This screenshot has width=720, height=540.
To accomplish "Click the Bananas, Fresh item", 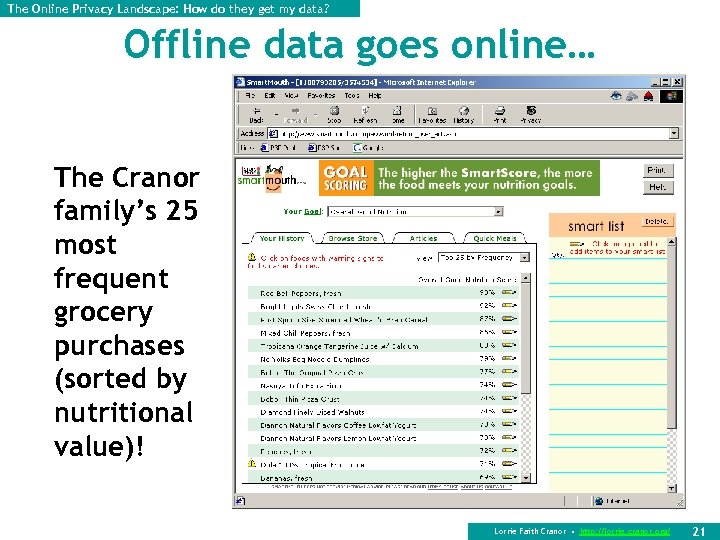I will pyautogui.click(x=286, y=478).
